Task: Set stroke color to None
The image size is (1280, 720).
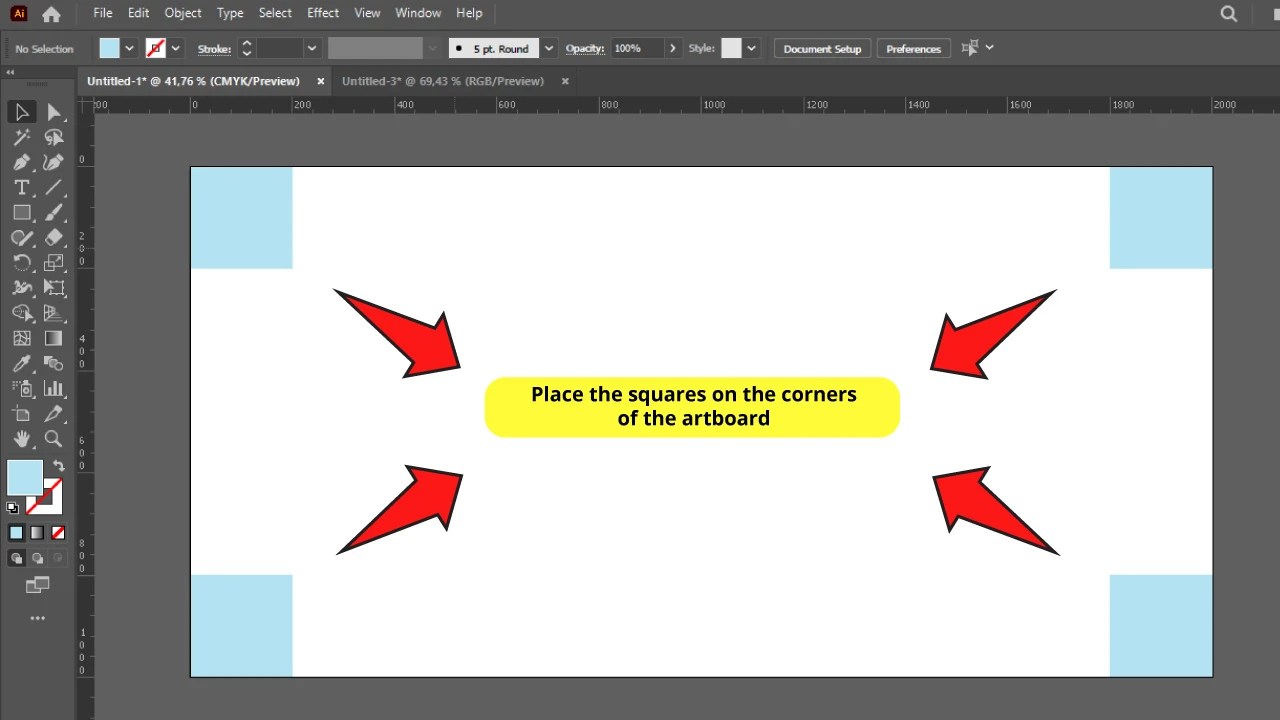Action: click(58, 532)
